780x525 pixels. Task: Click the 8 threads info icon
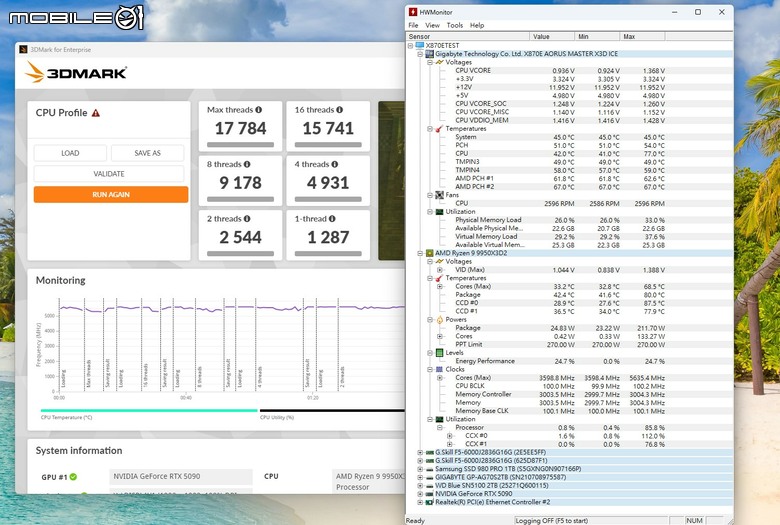(x=247, y=164)
